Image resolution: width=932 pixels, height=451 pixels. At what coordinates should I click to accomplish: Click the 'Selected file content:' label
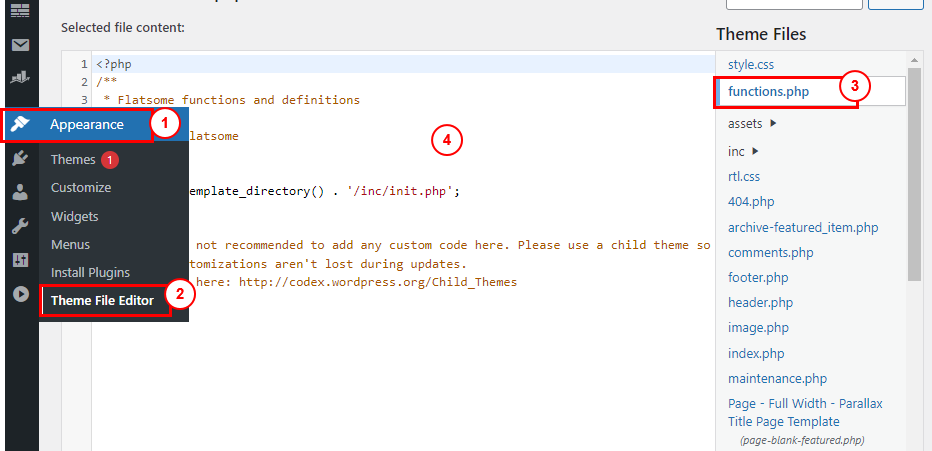tap(123, 27)
